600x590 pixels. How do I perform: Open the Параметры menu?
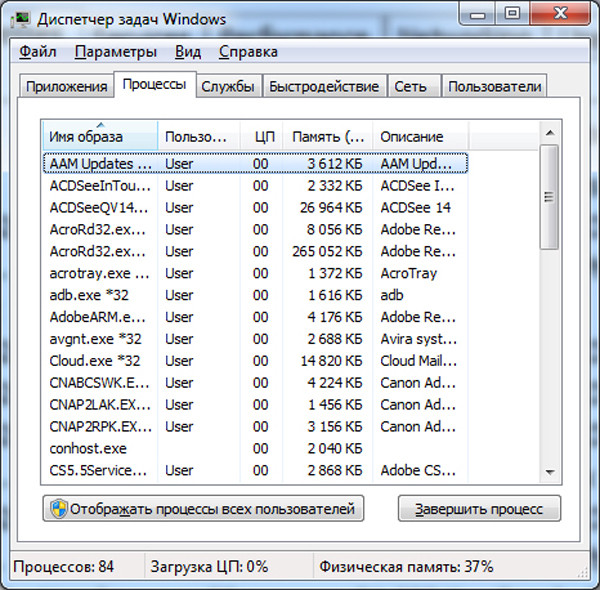pos(115,51)
